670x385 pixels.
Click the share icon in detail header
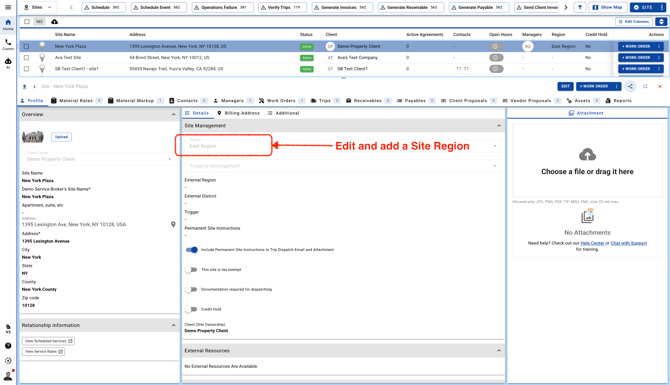point(630,86)
